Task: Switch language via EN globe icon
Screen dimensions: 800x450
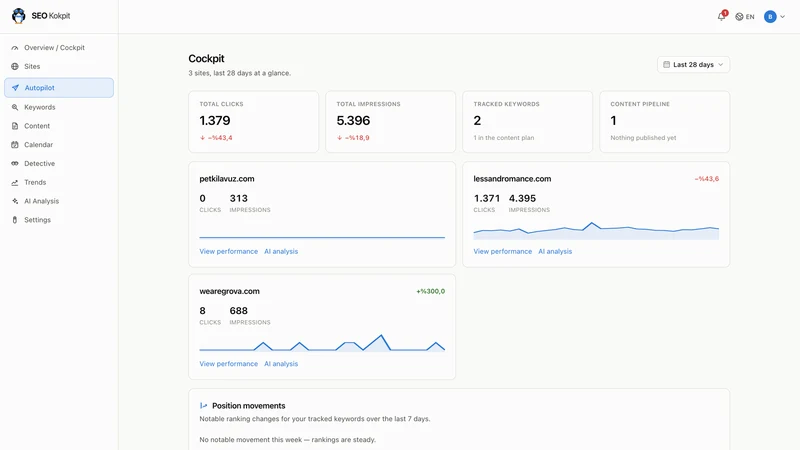Action: pos(744,17)
